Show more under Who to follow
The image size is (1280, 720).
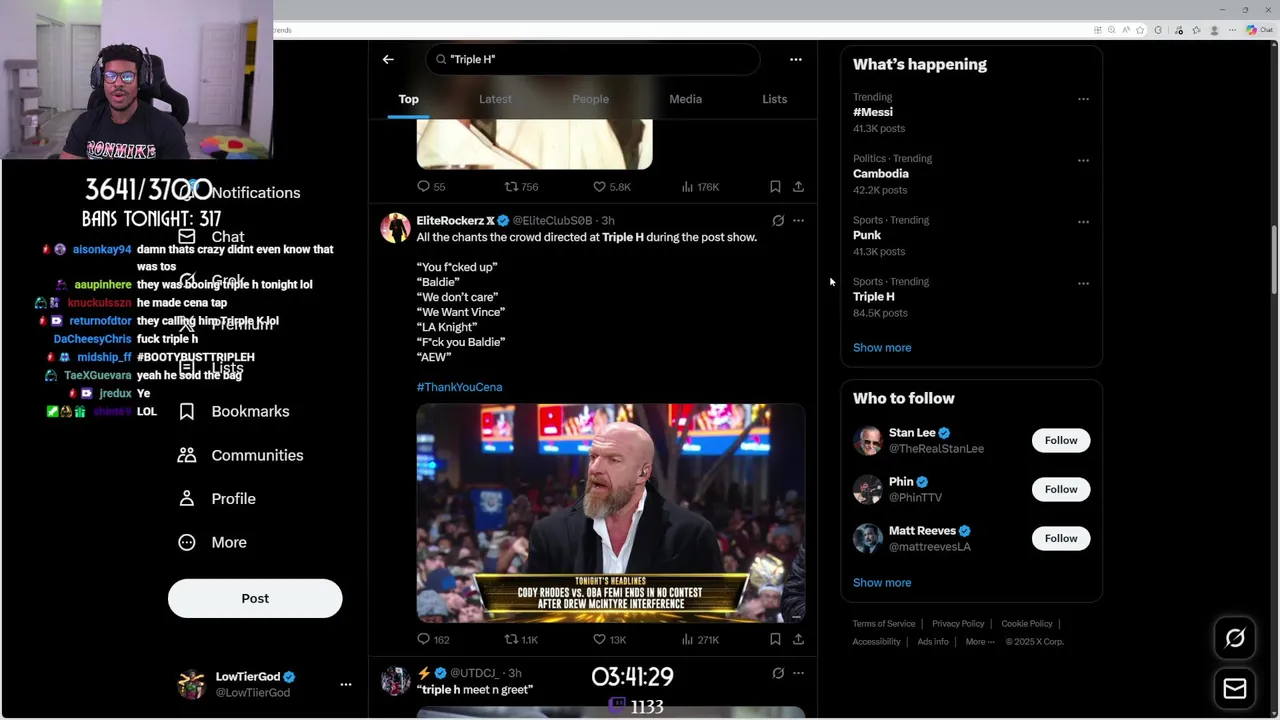[x=882, y=583]
